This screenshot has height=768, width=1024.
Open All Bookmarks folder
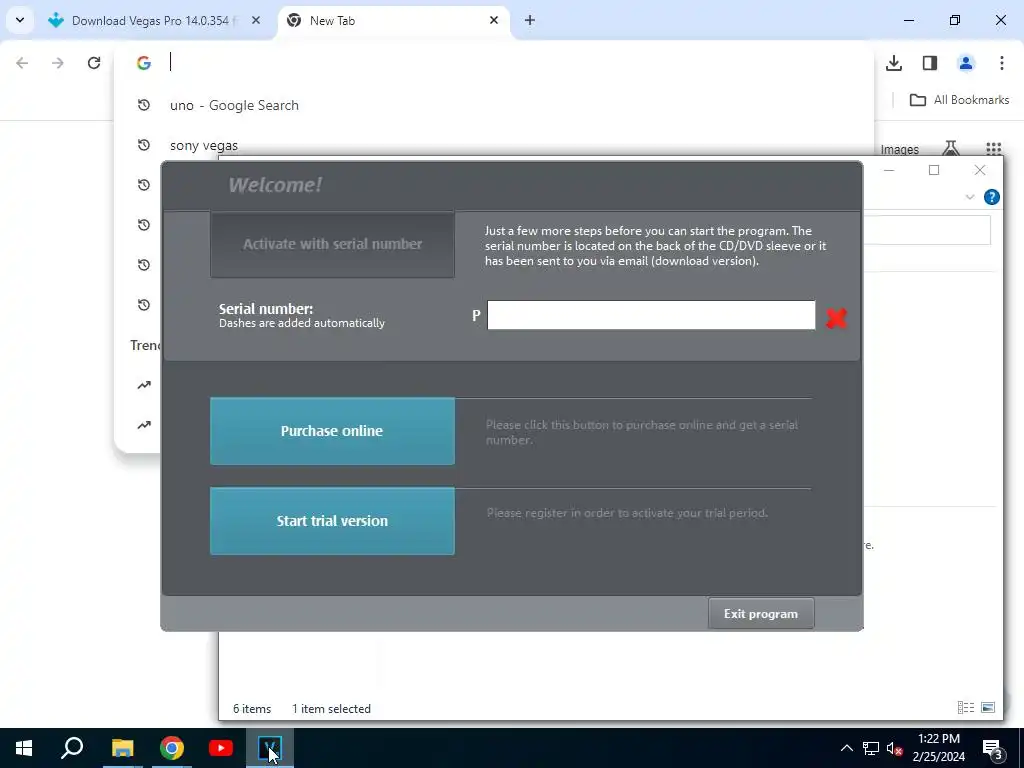point(959,100)
